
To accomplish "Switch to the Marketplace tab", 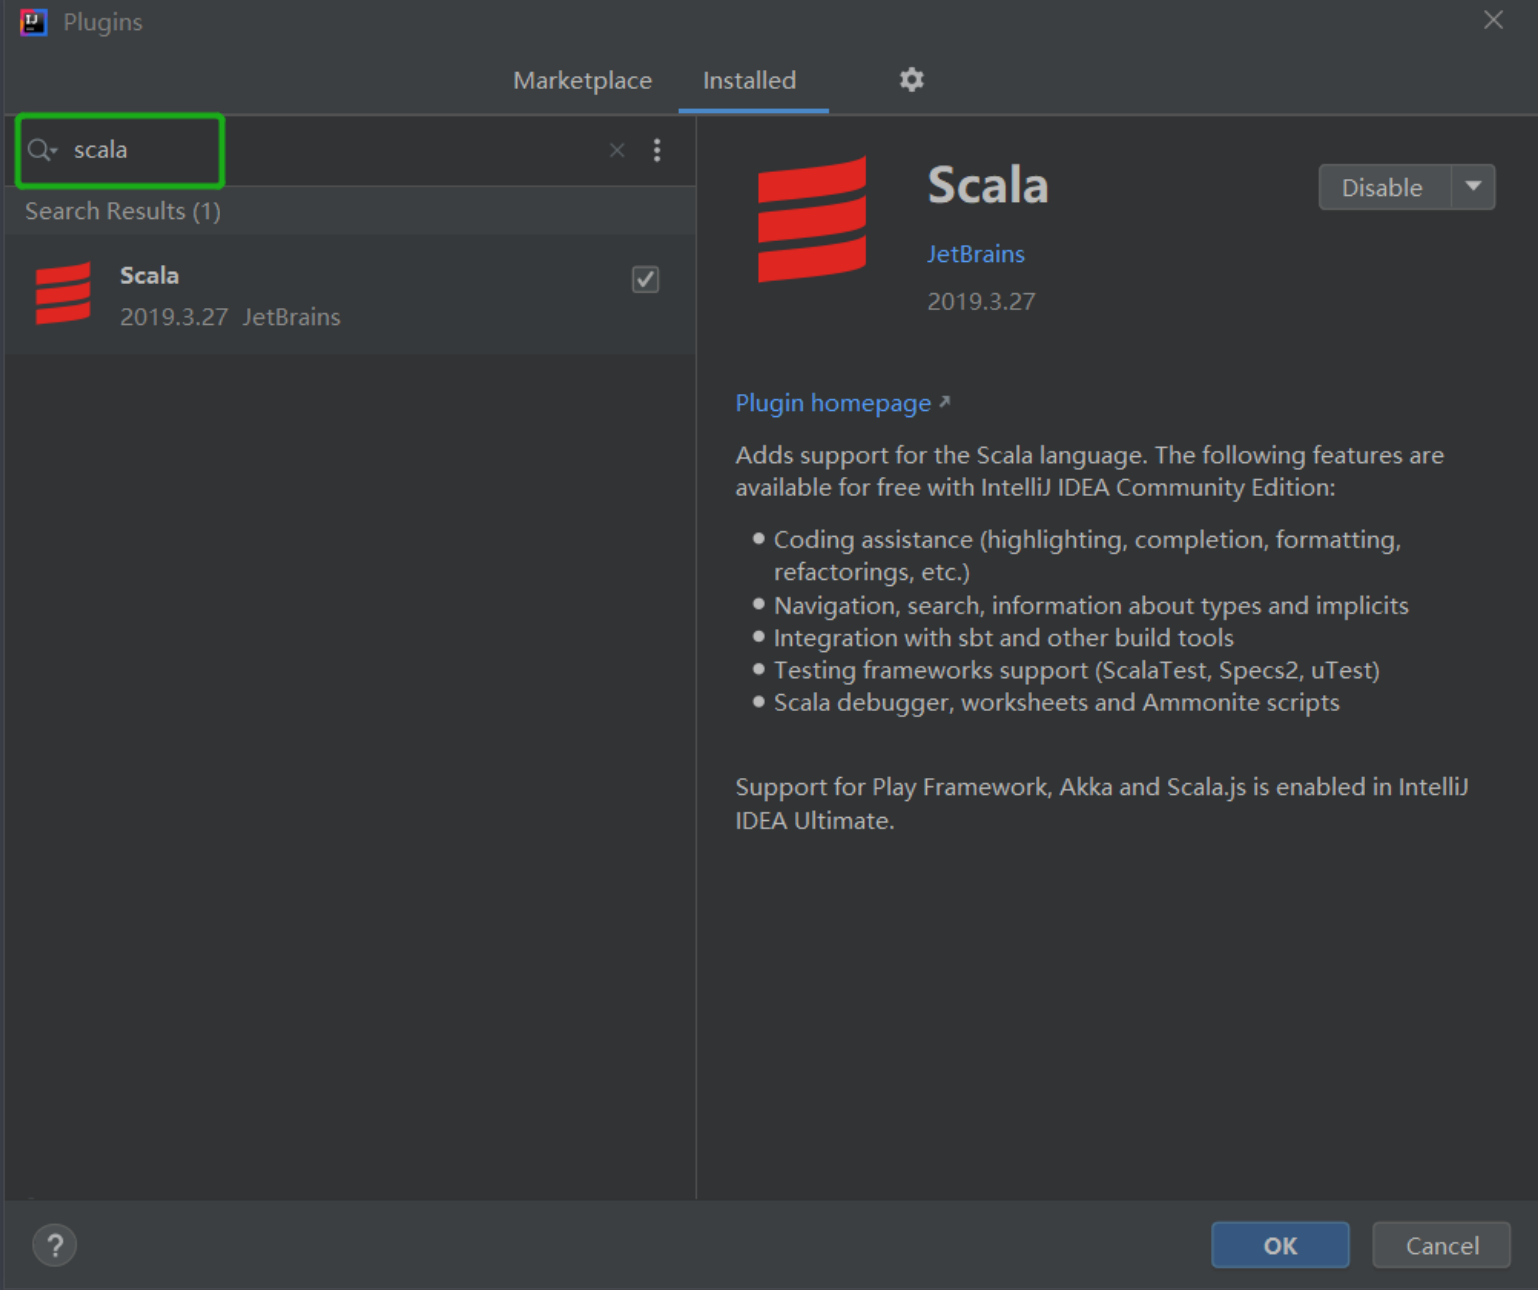I will [x=583, y=80].
